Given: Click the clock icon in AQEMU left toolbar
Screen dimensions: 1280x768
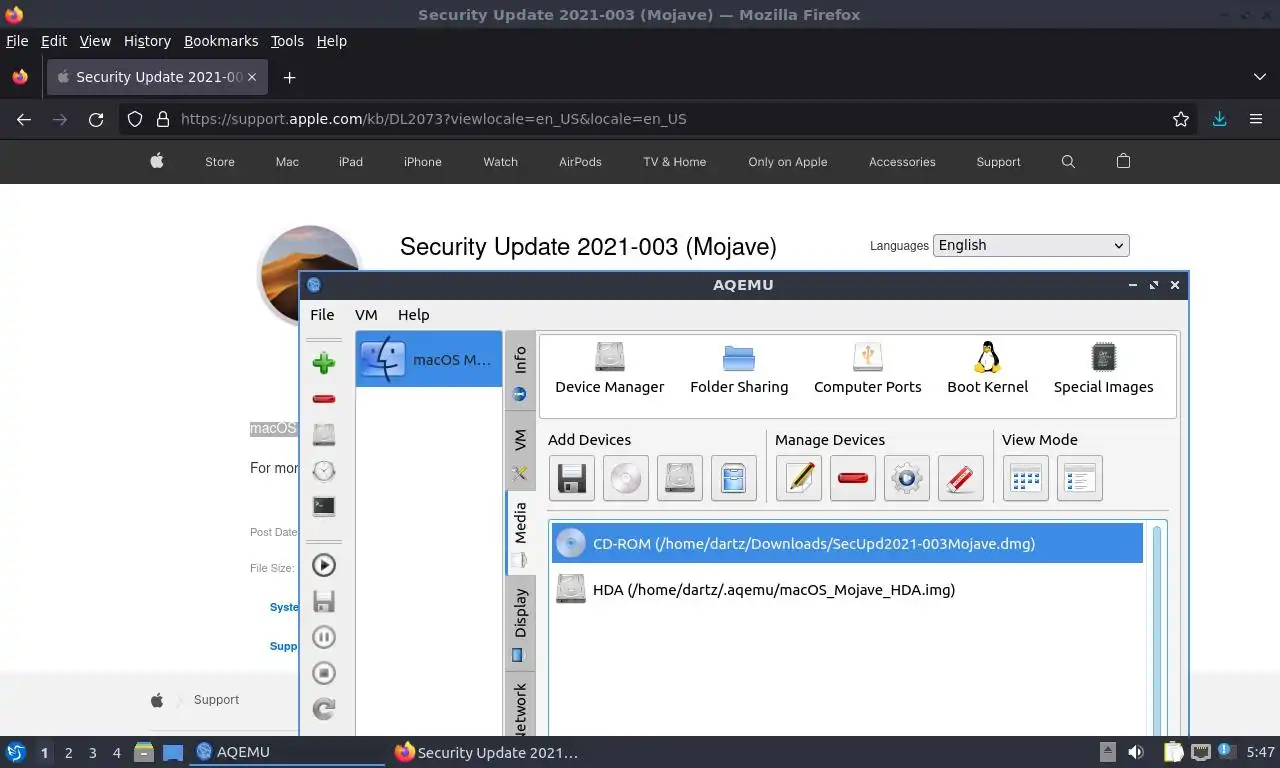Looking at the screenshot, I should [323, 471].
